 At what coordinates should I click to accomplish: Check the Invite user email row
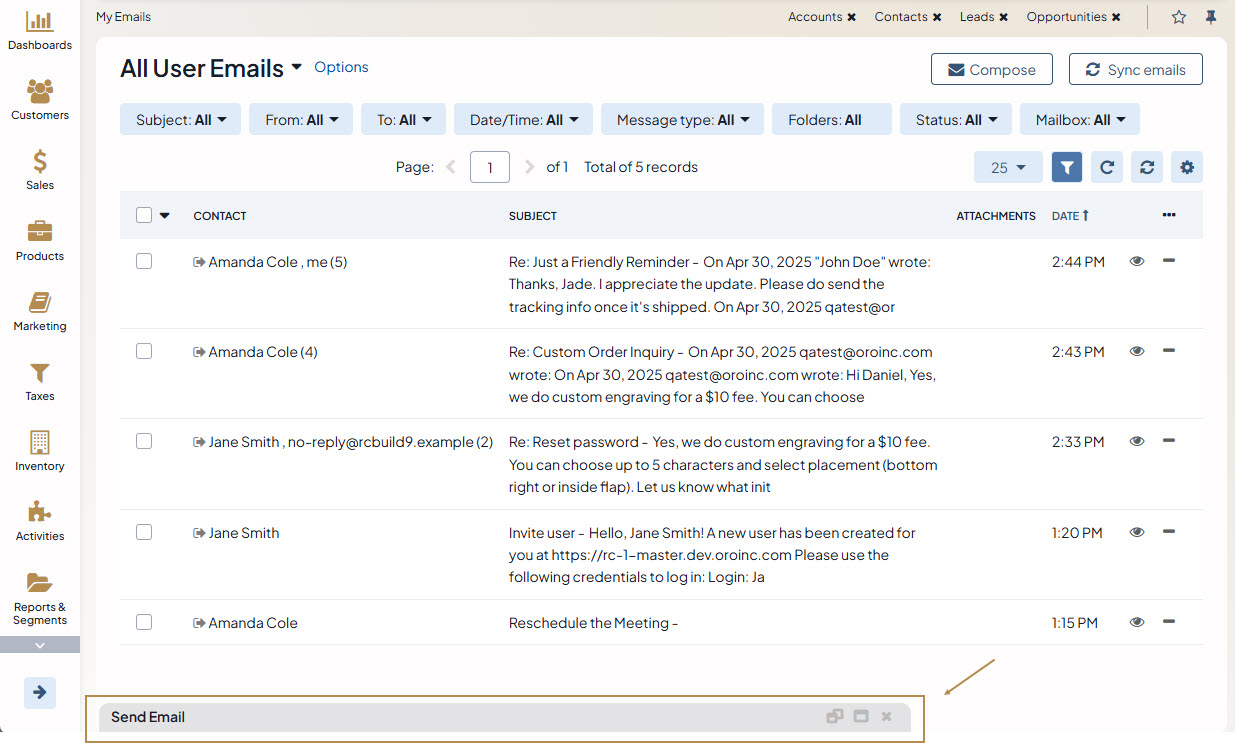[144, 532]
